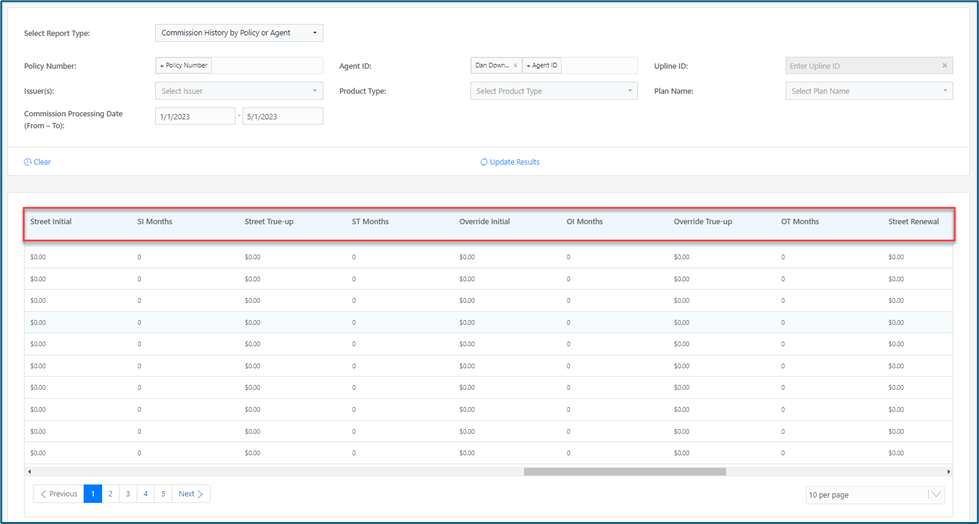
Task: Sort by OI Months column header
Action: [585, 221]
